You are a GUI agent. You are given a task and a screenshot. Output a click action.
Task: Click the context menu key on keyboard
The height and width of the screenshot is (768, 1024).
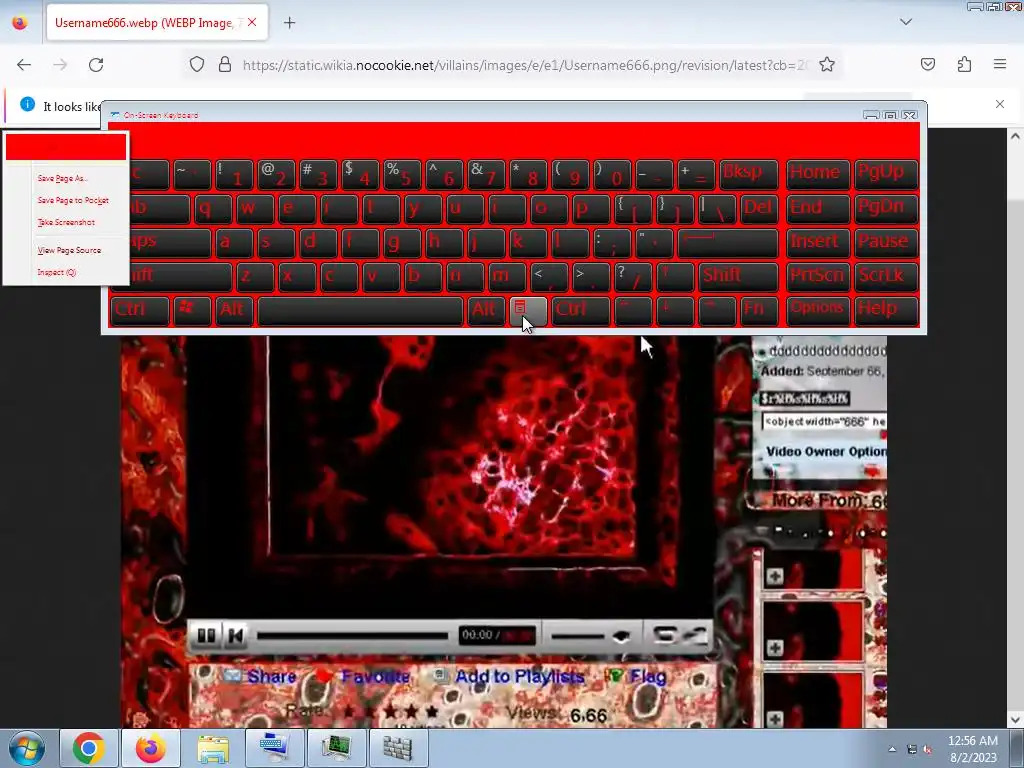528,311
